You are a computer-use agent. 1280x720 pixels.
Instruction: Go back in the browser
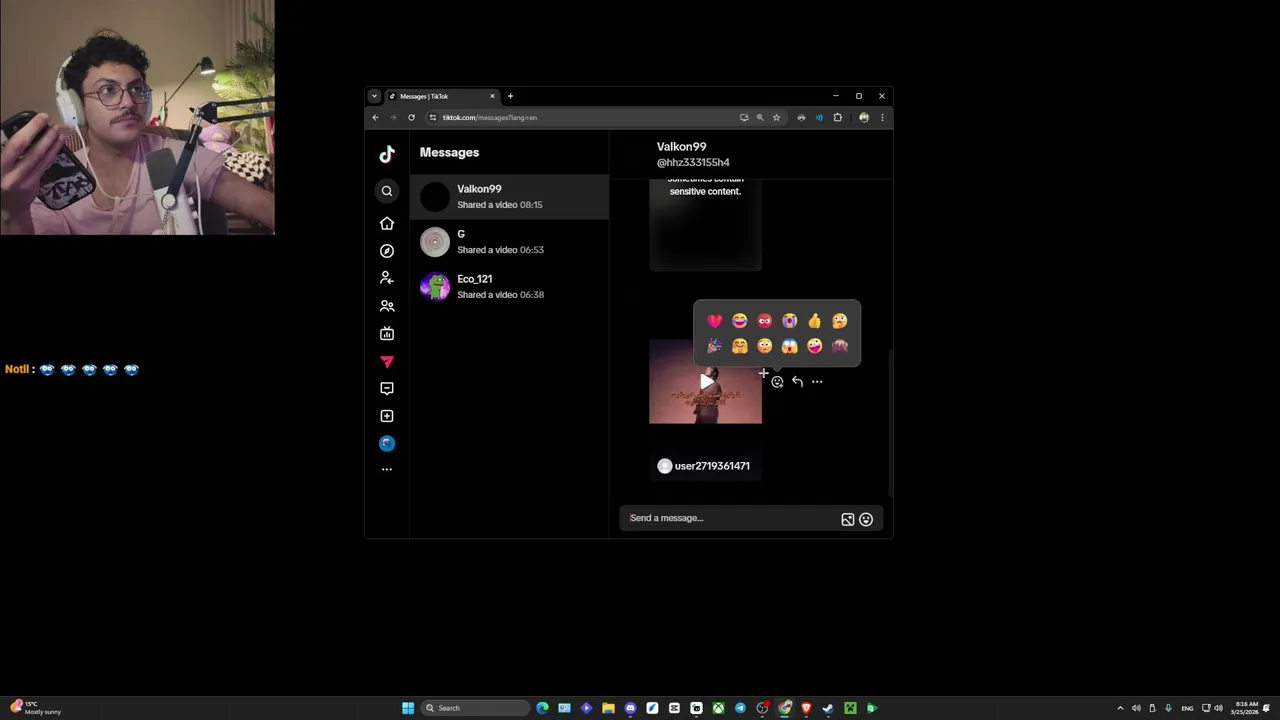click(x=375, y=117)
